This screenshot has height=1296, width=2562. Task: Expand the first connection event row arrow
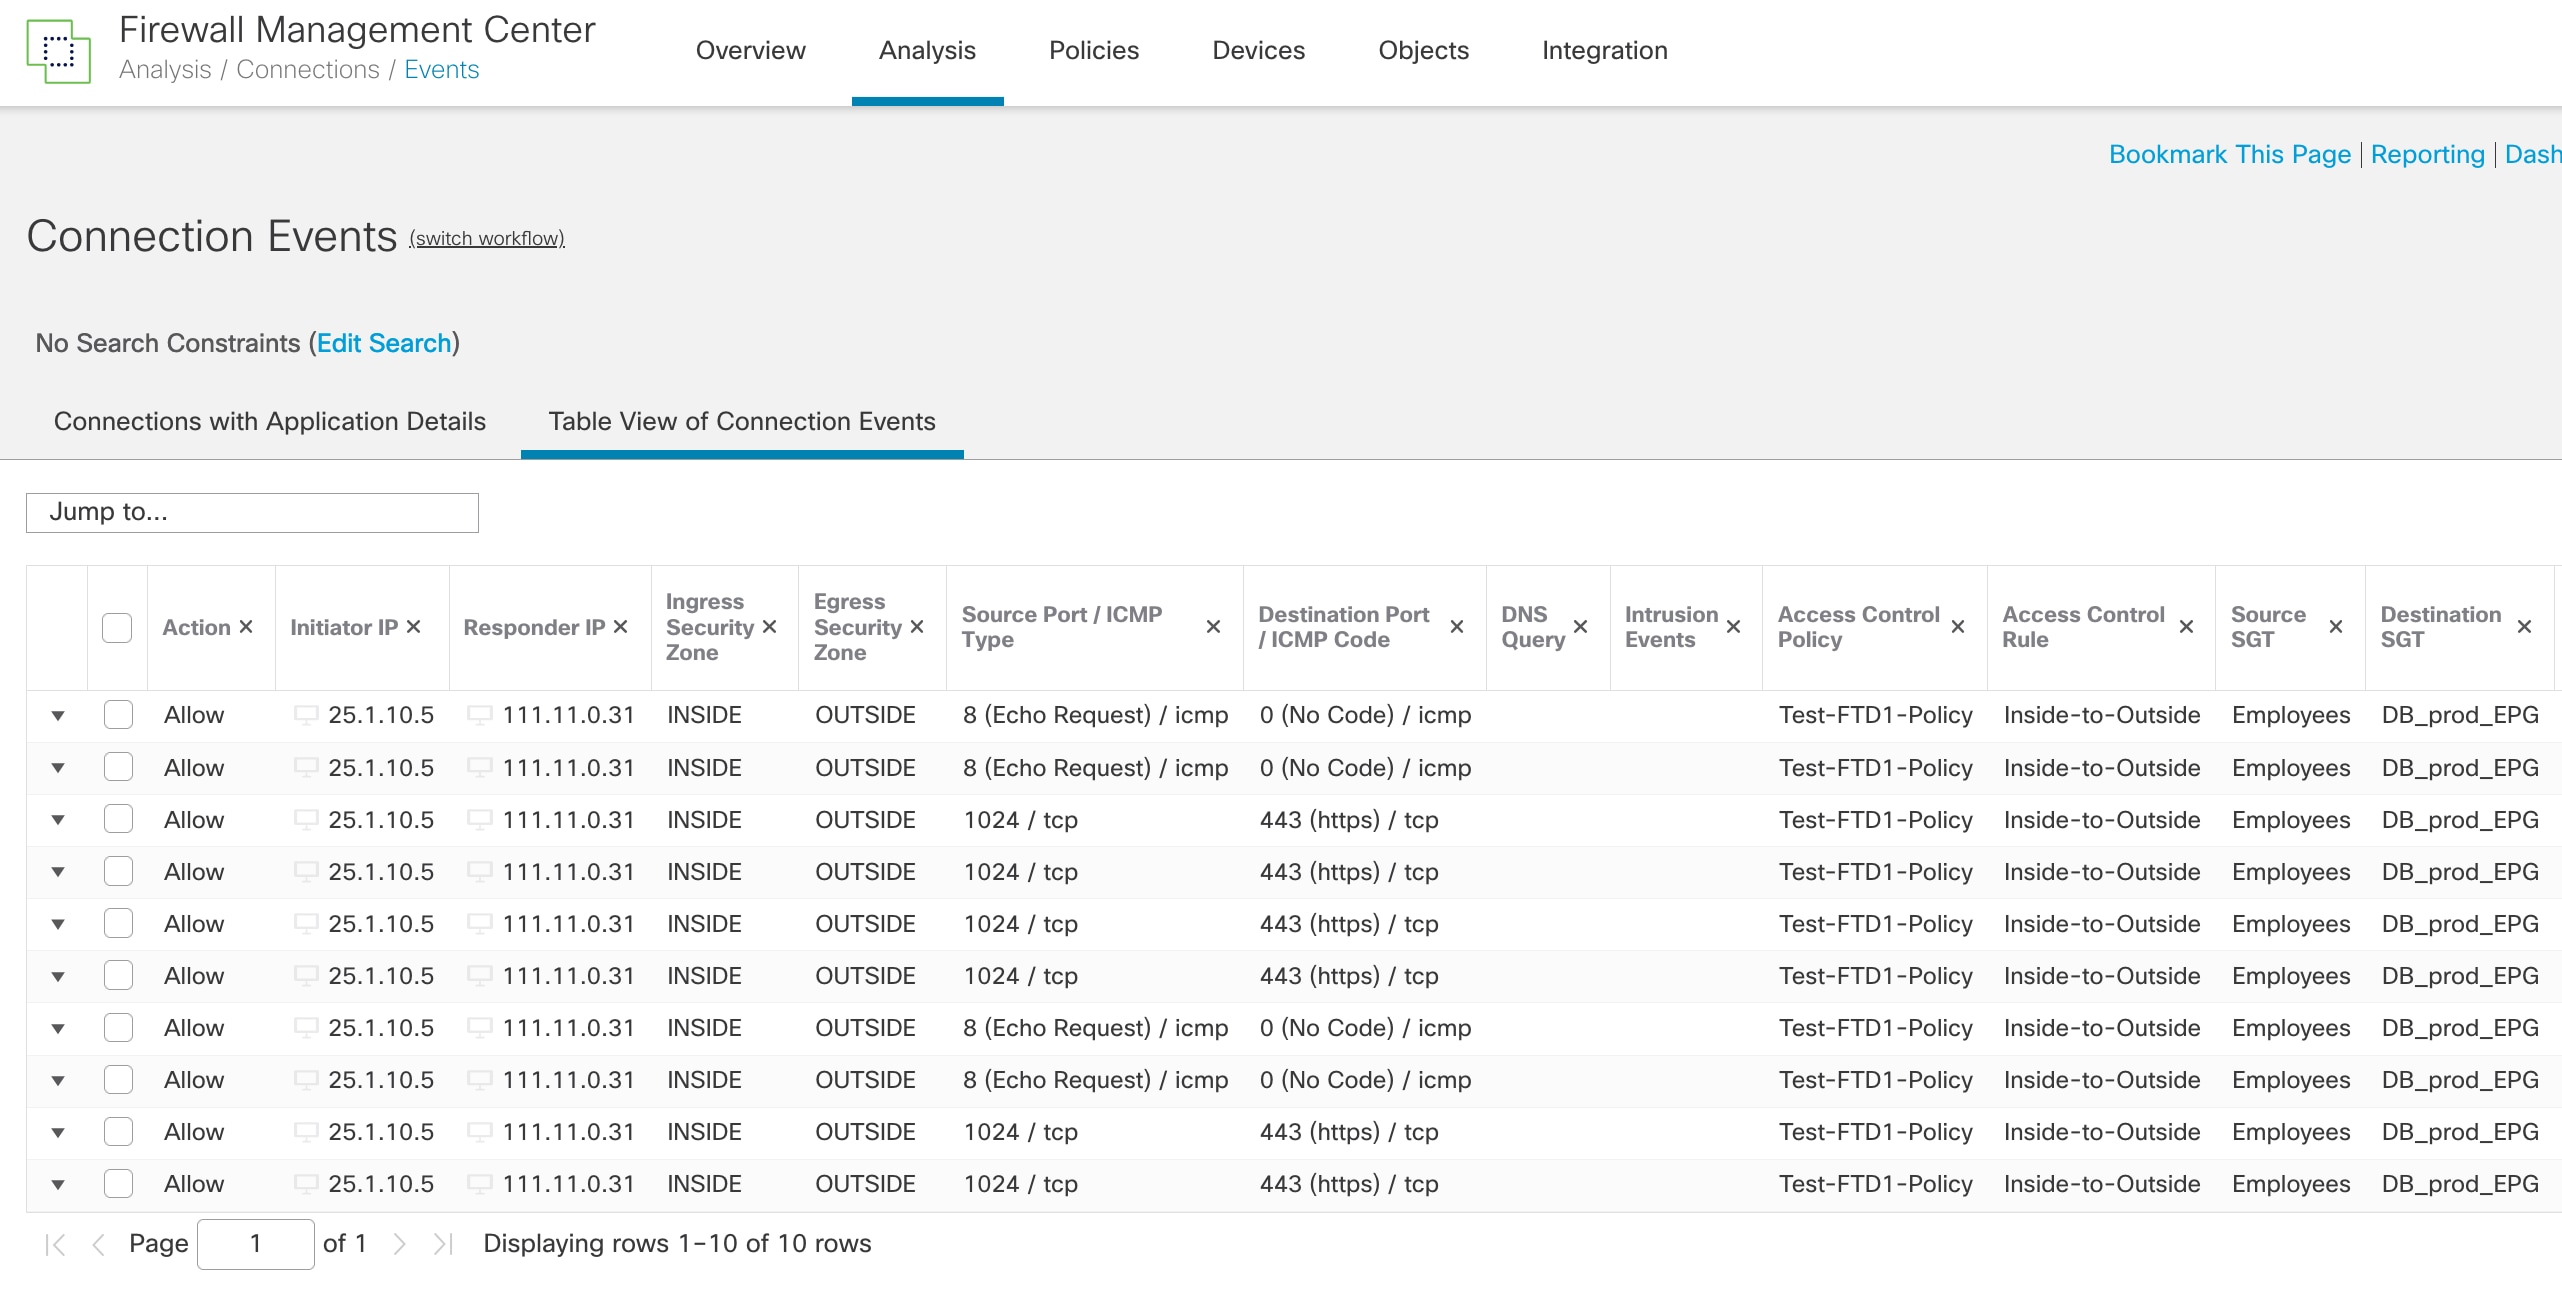tap(58, 716)
